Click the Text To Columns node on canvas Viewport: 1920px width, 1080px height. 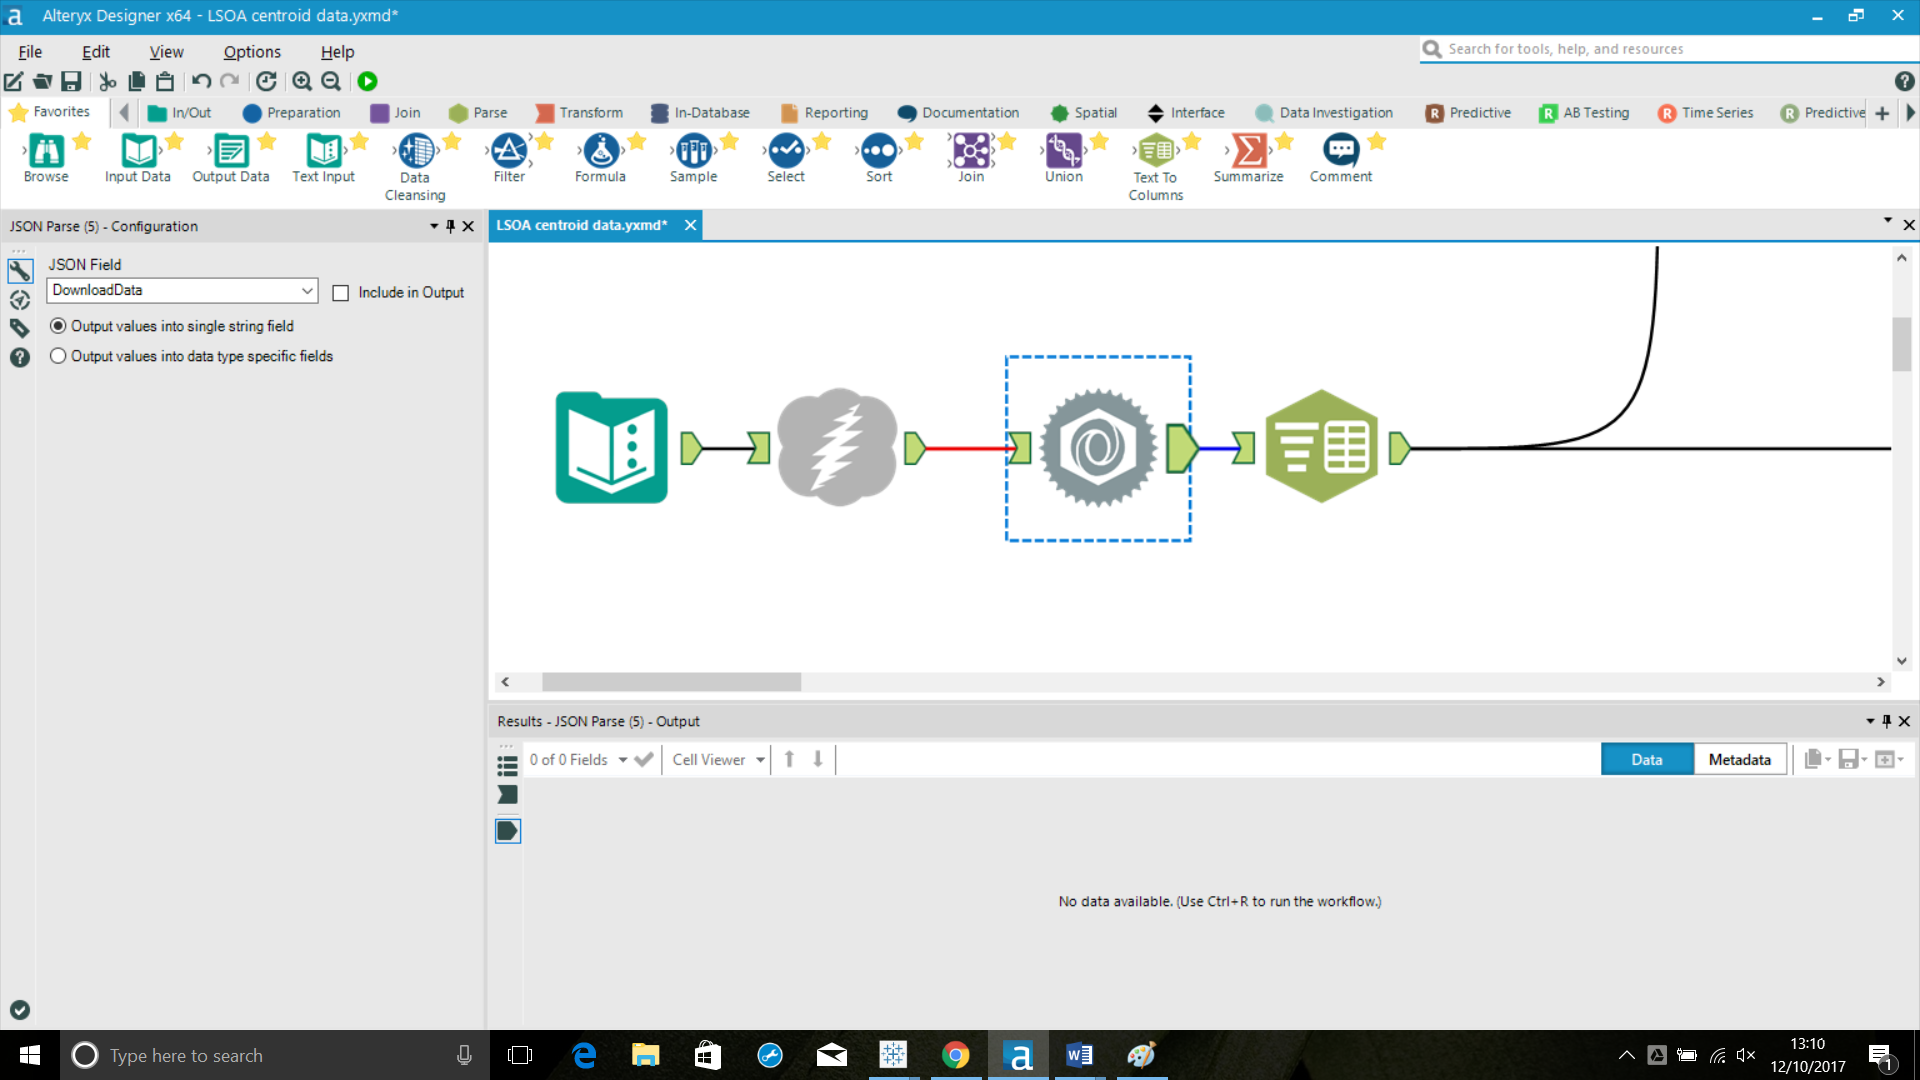(x=1321, y=446)
